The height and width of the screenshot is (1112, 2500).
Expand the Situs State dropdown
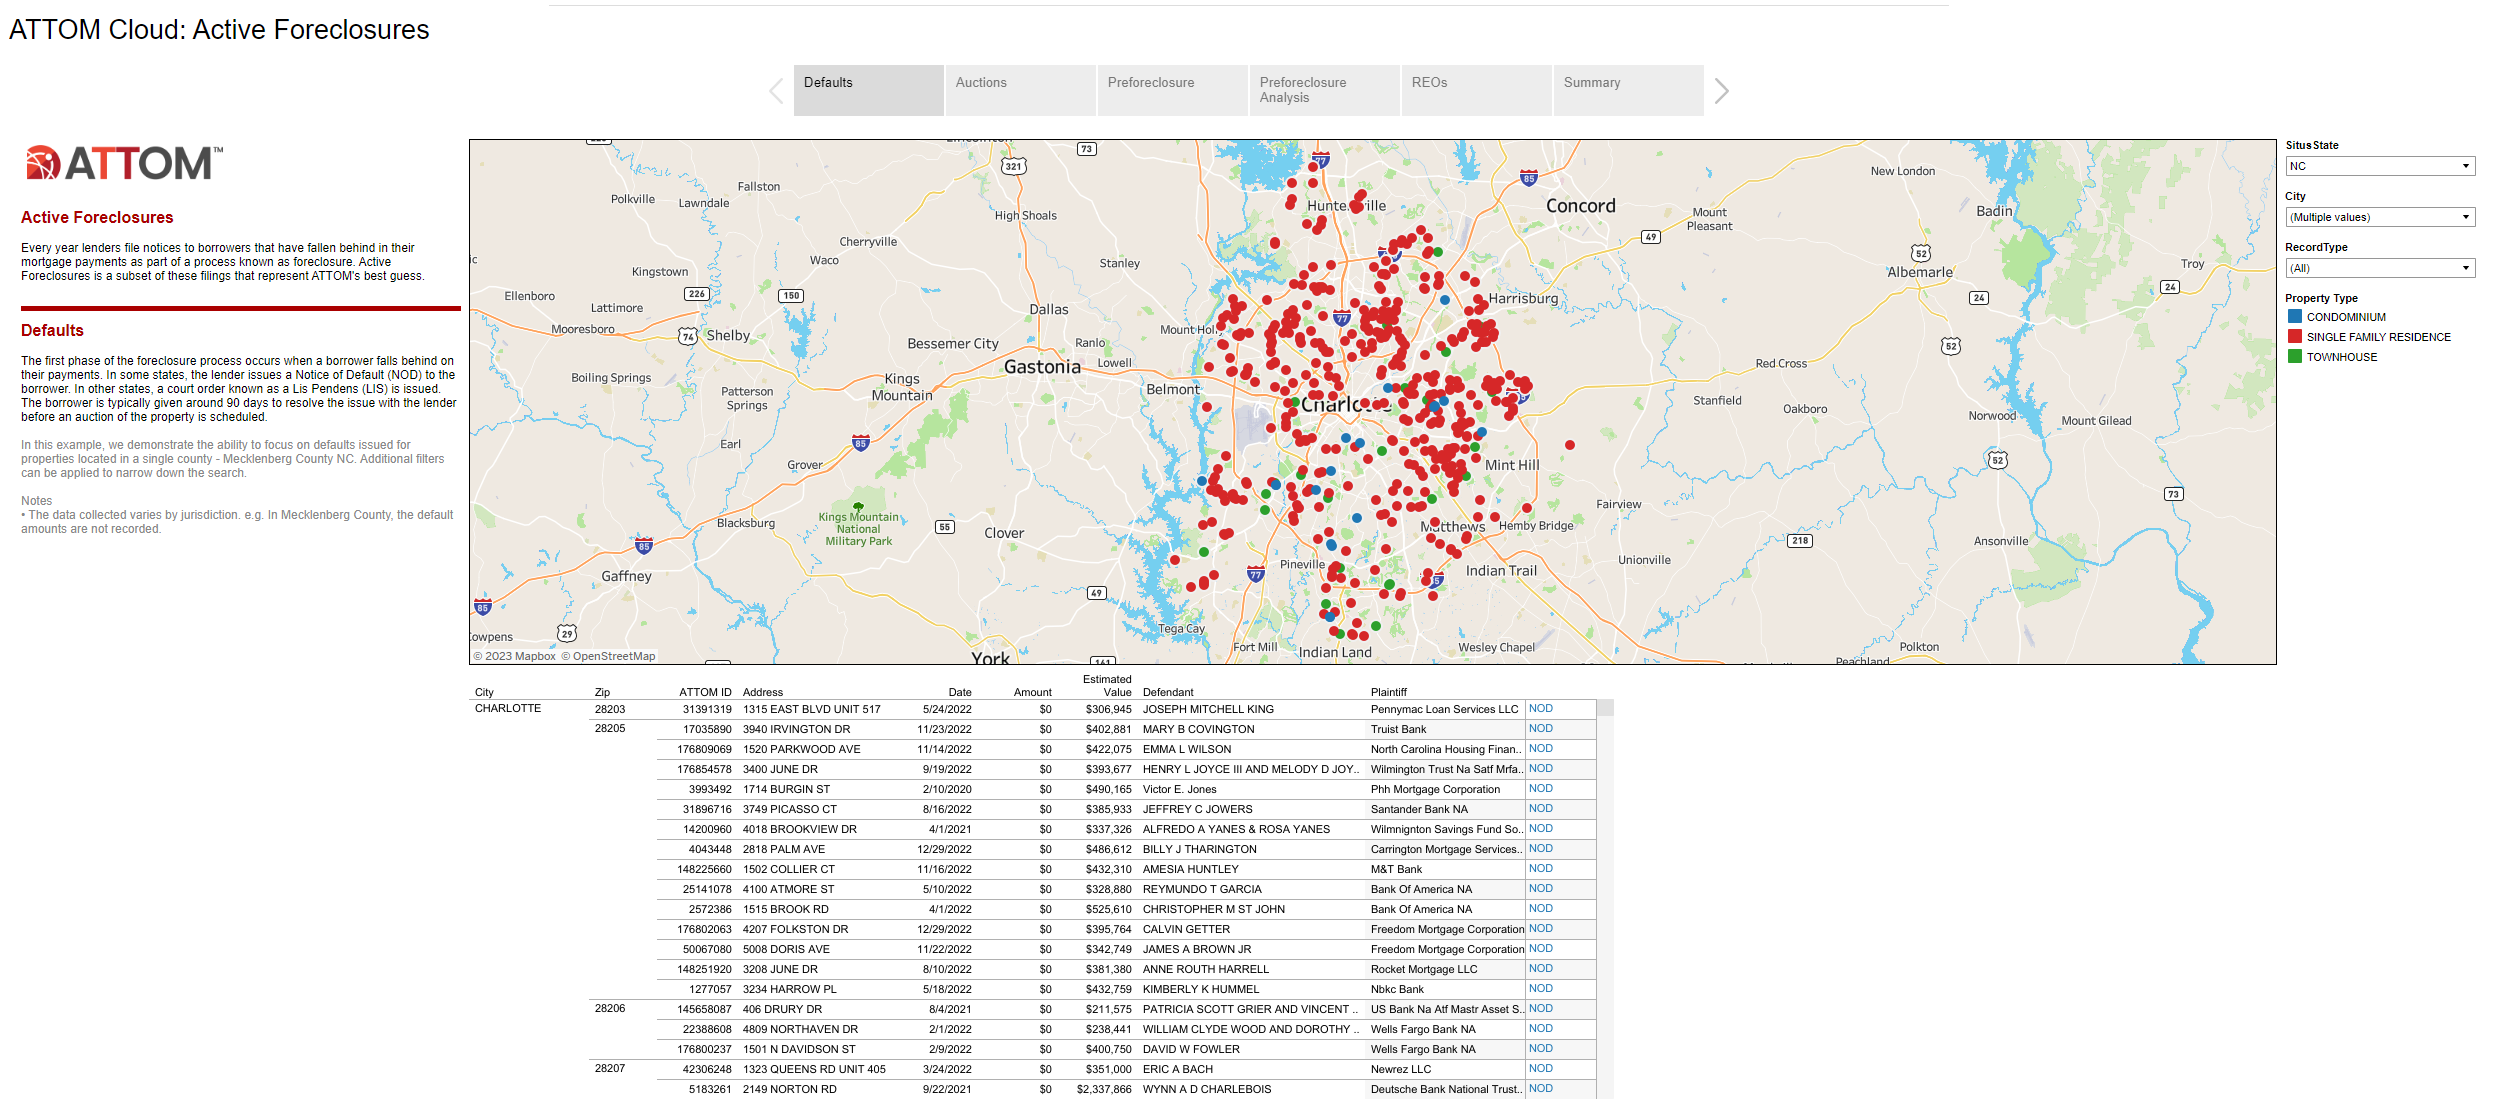coord(2380,166)
